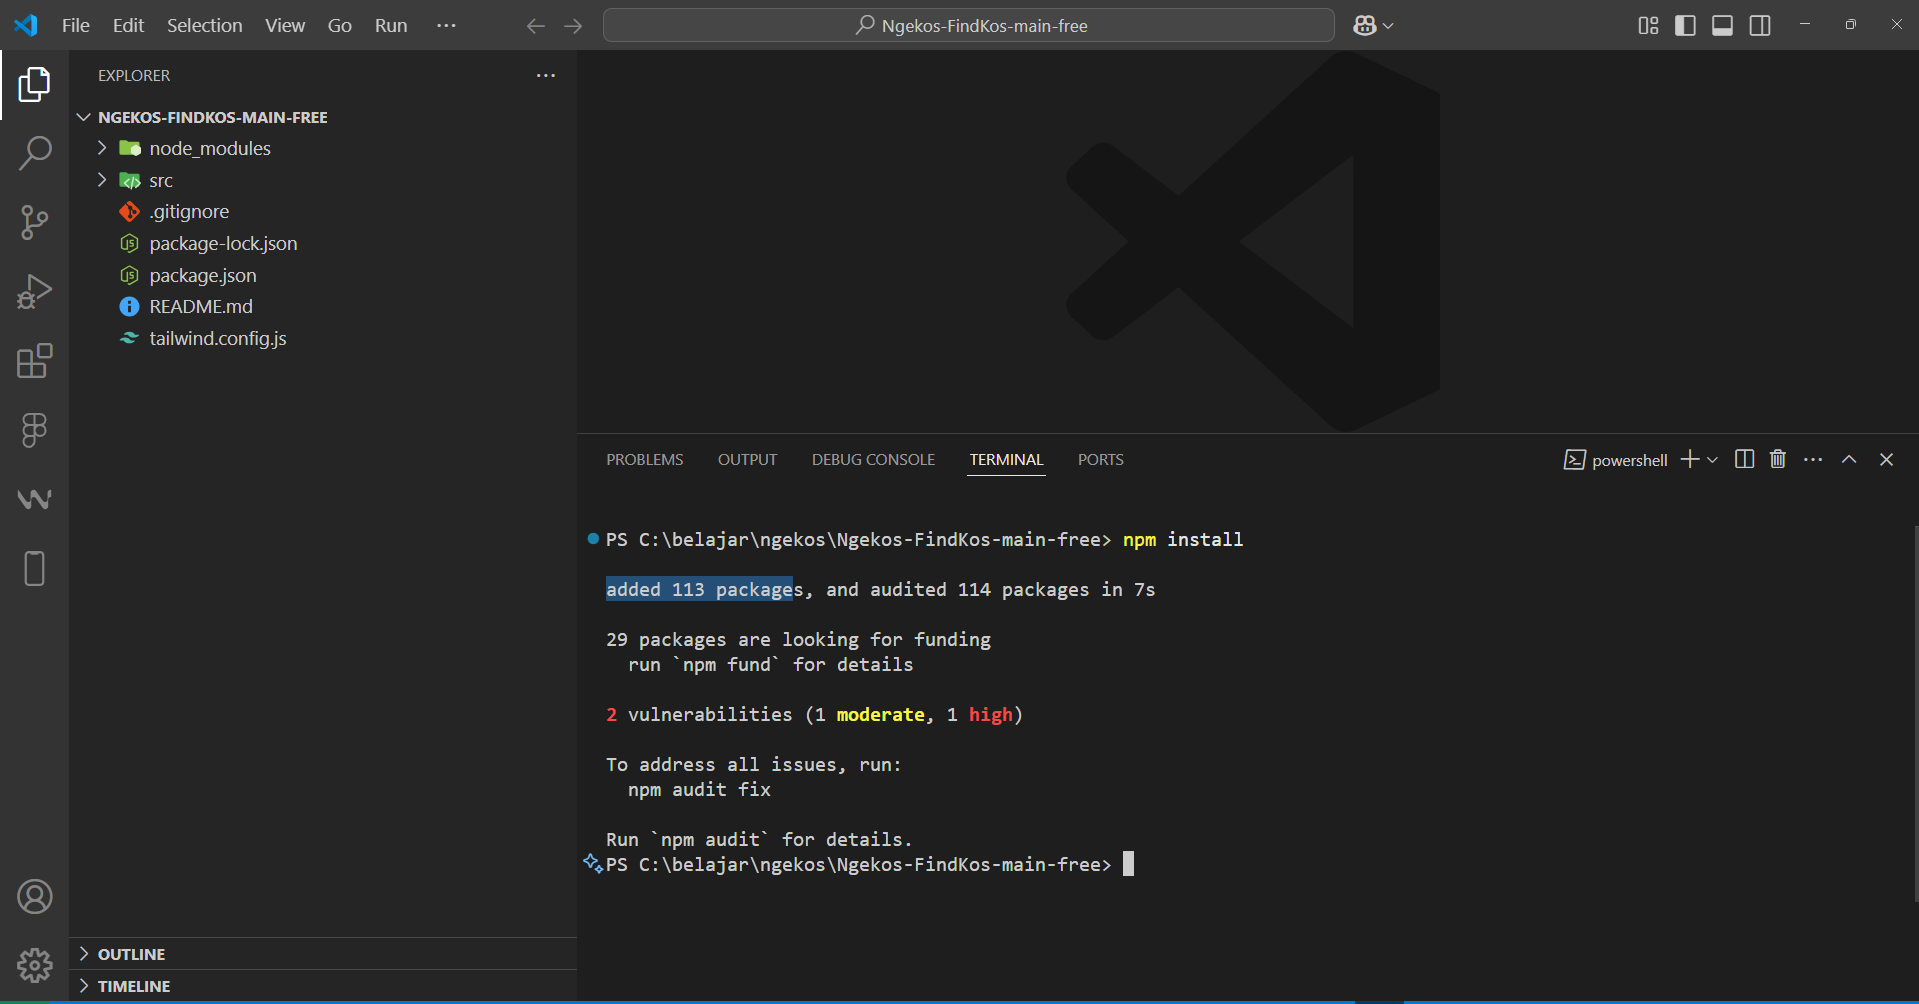The image size is (1919, 1004).
Task: Expand the TIMELINE section
Action: (x=84, y=986)
